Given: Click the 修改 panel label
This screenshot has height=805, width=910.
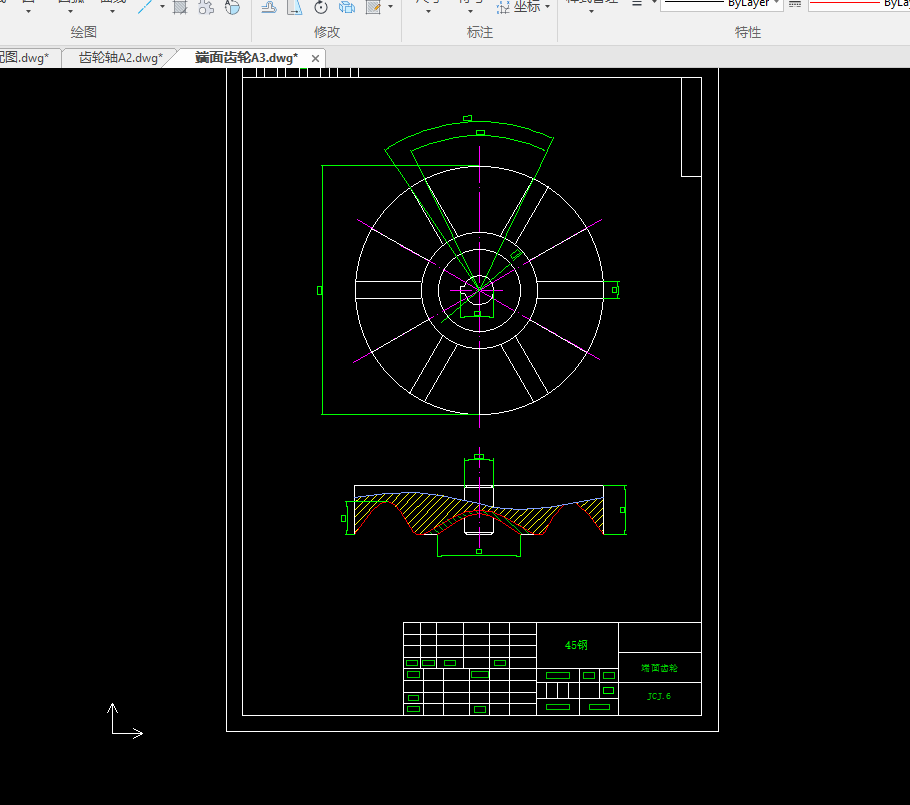Looking at the screenshot, I should 327,32.
